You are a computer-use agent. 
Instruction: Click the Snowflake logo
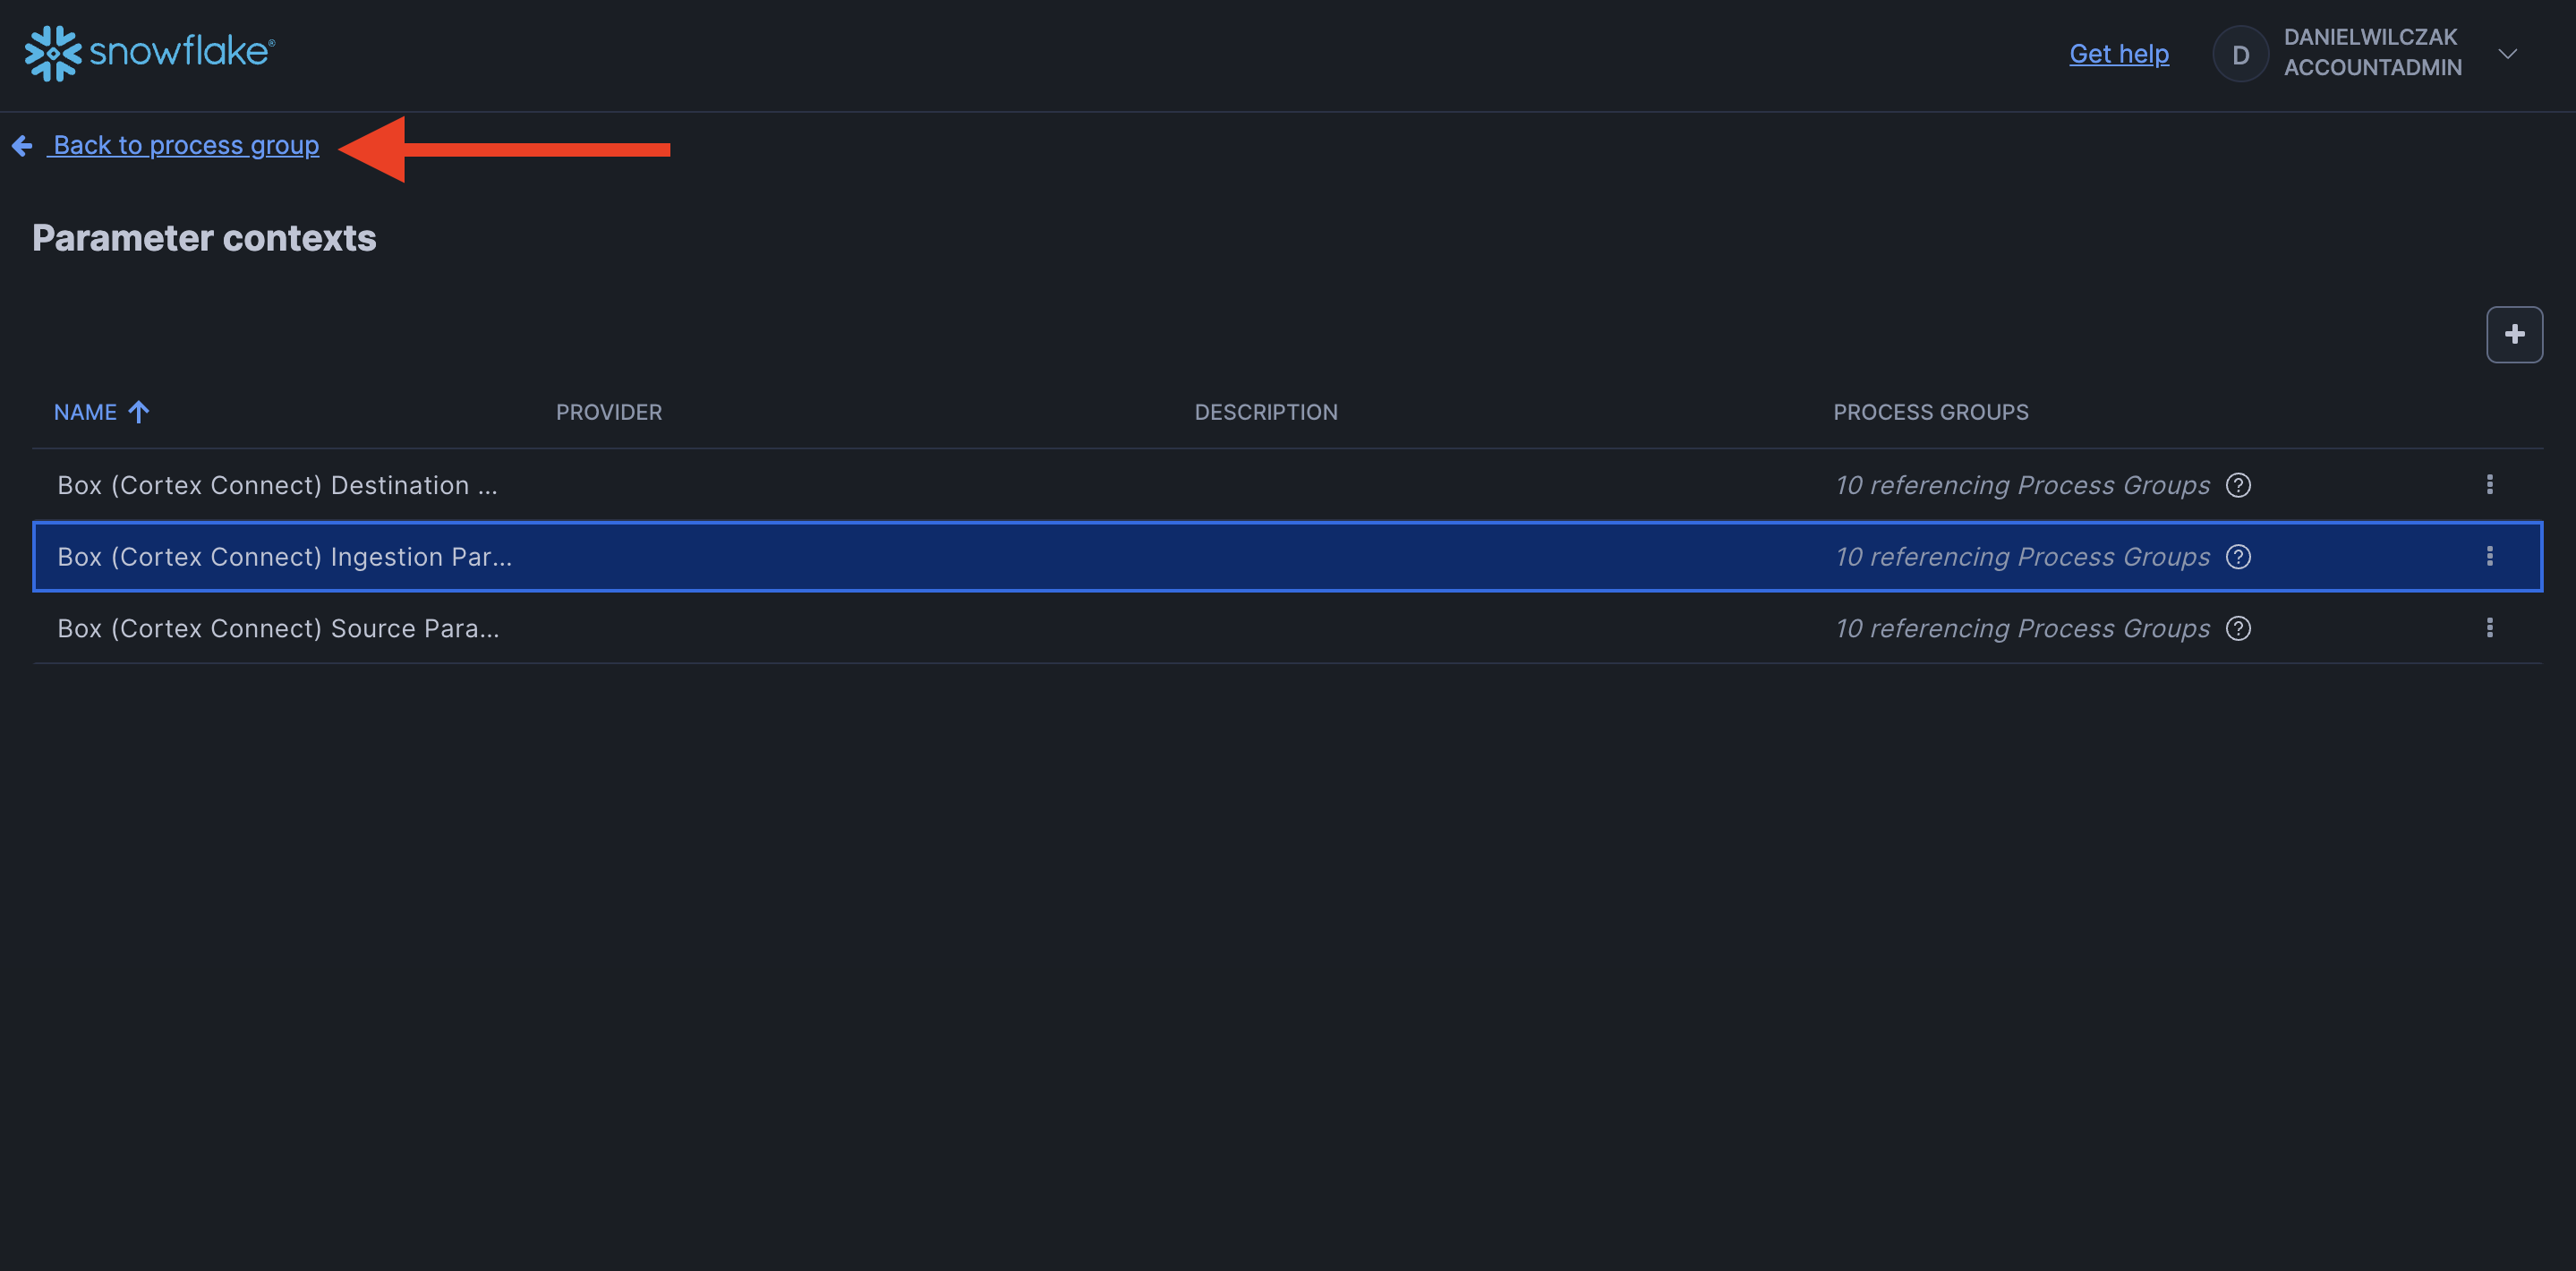tap(150, 52)
